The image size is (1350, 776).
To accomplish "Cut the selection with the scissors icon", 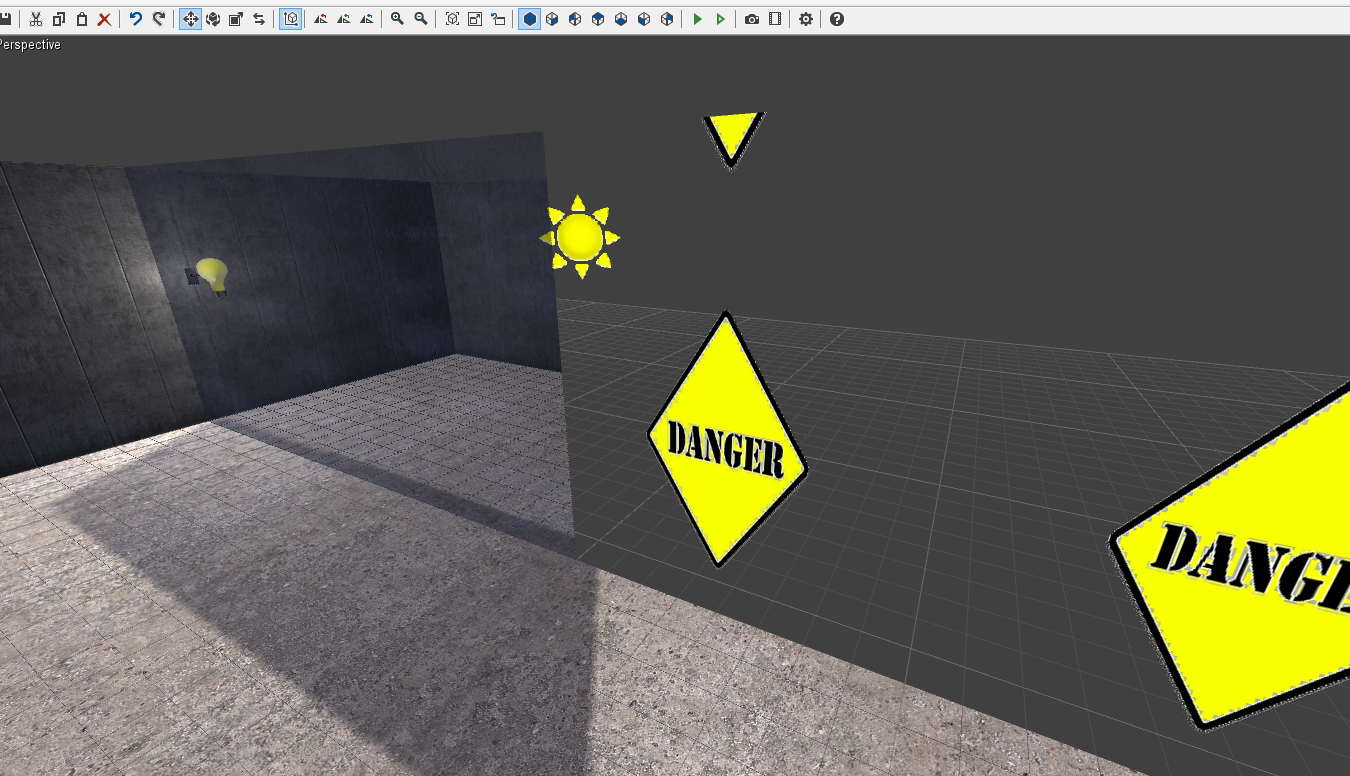I will point(36,19).
